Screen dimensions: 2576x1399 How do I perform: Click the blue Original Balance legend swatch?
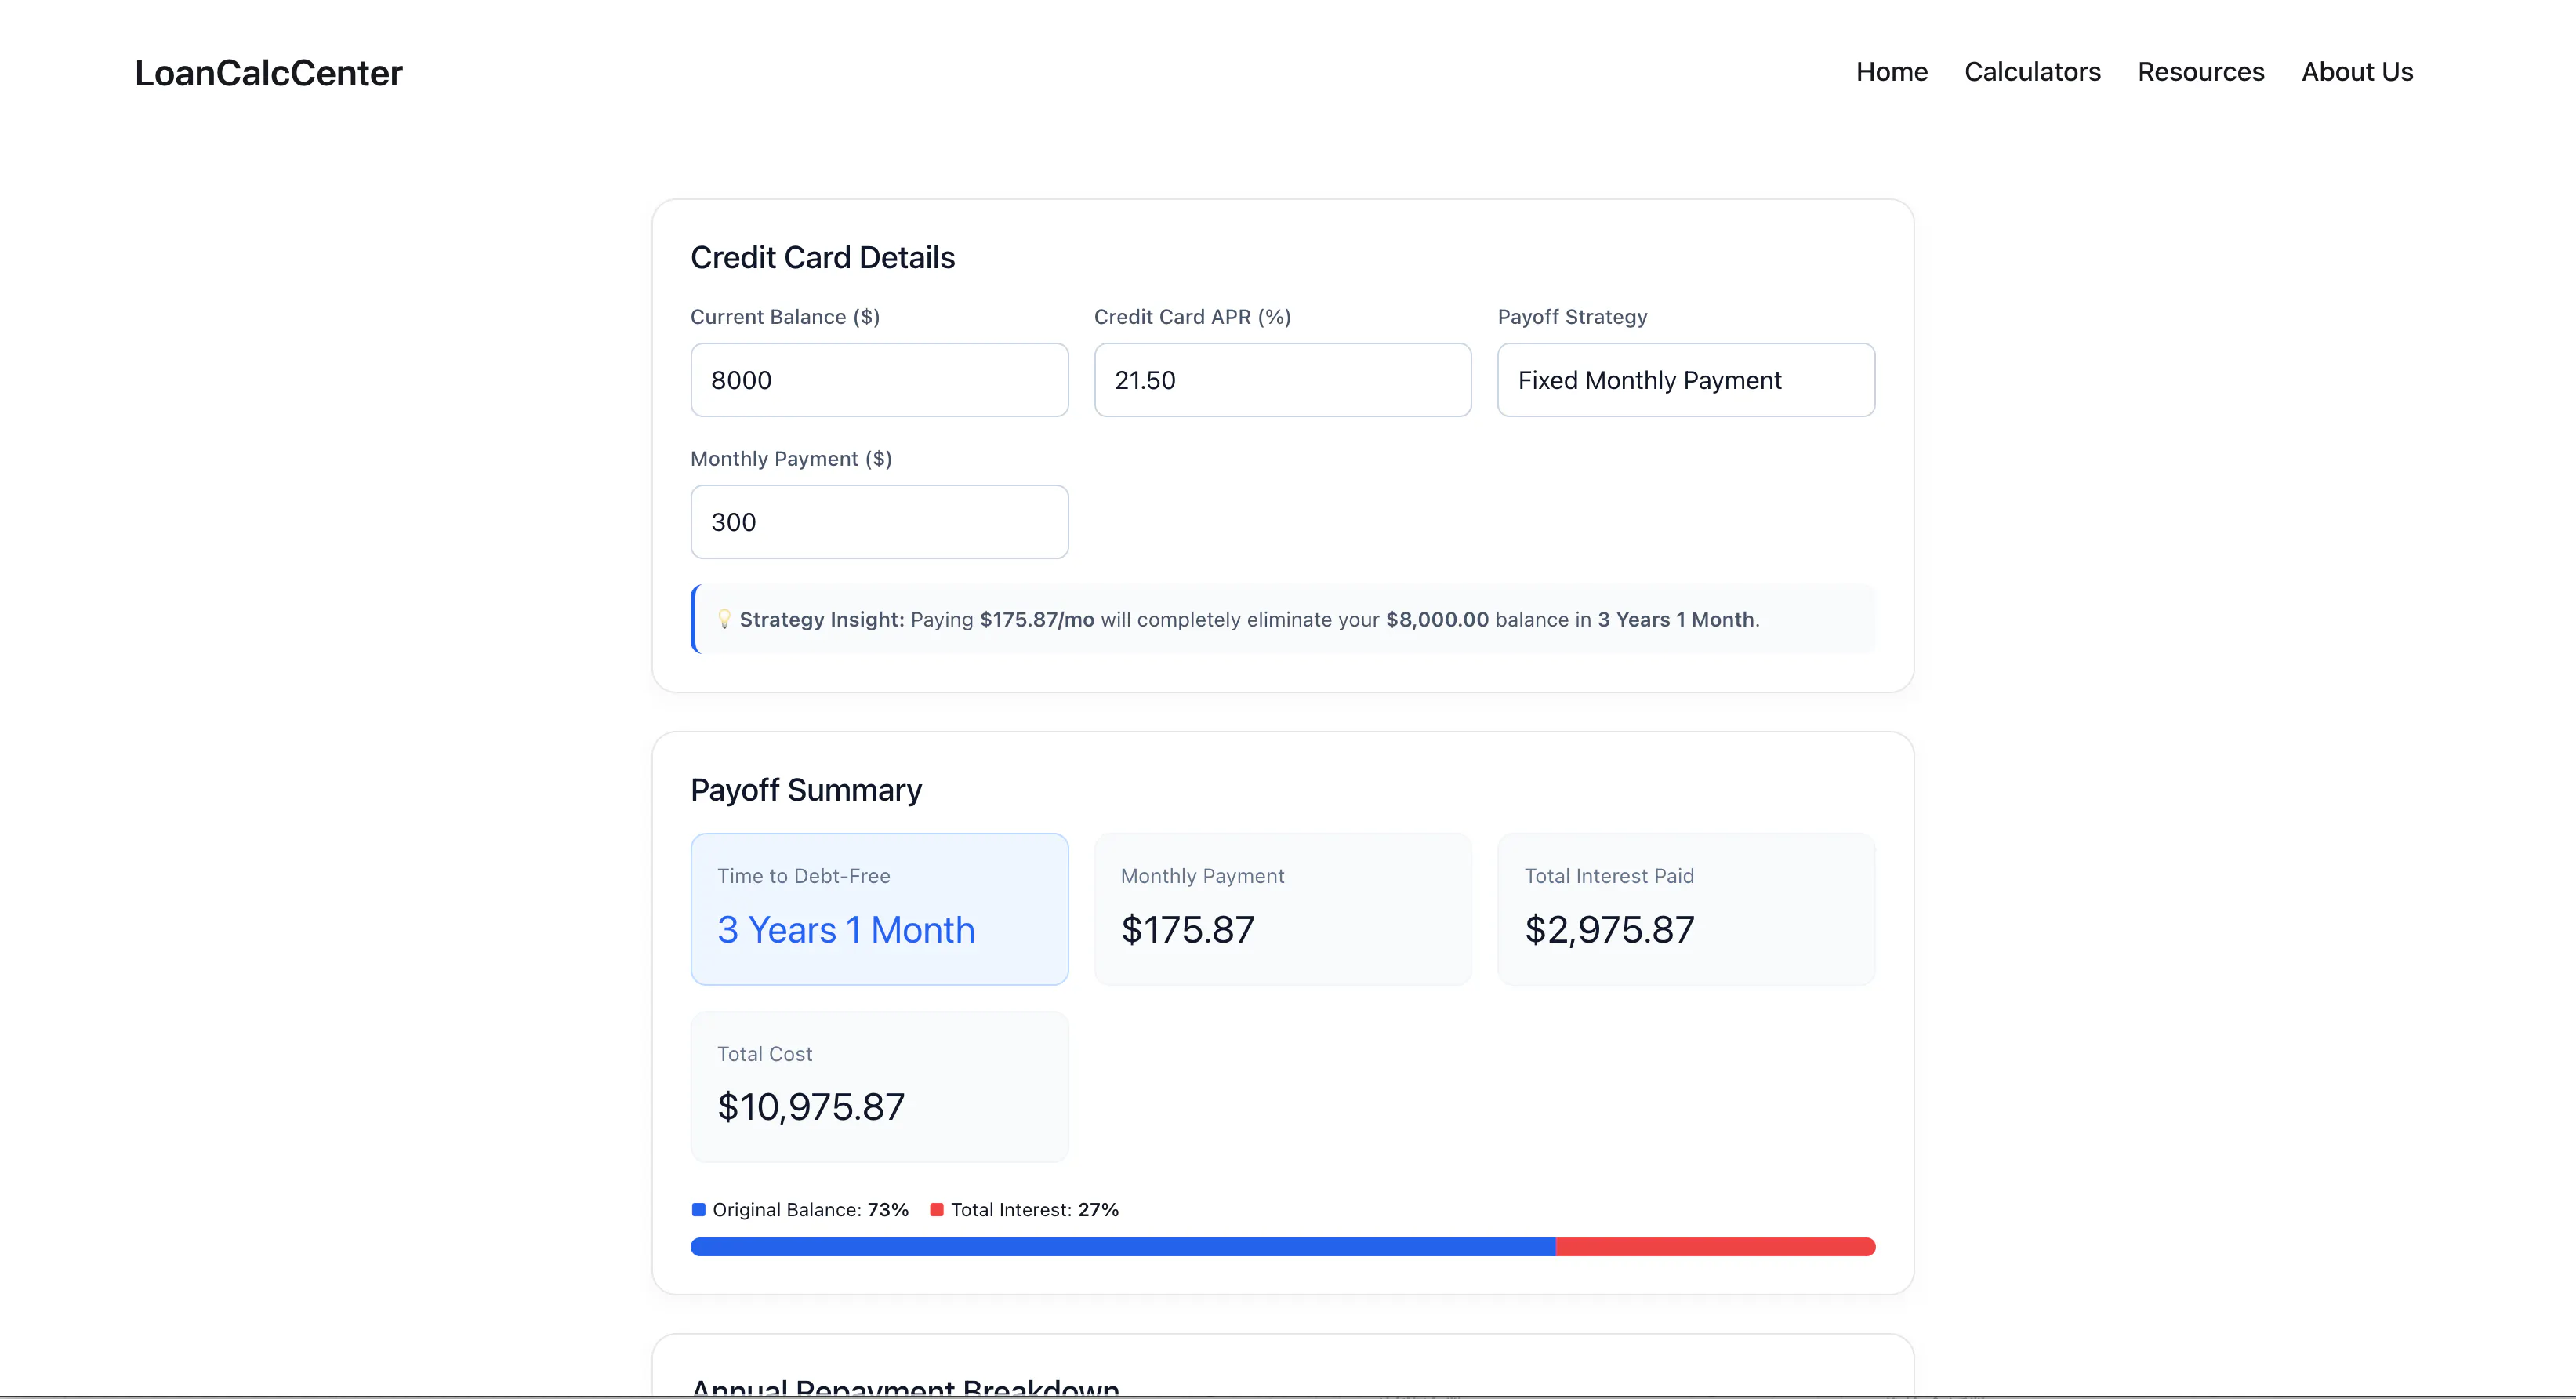coord(698,1210)
